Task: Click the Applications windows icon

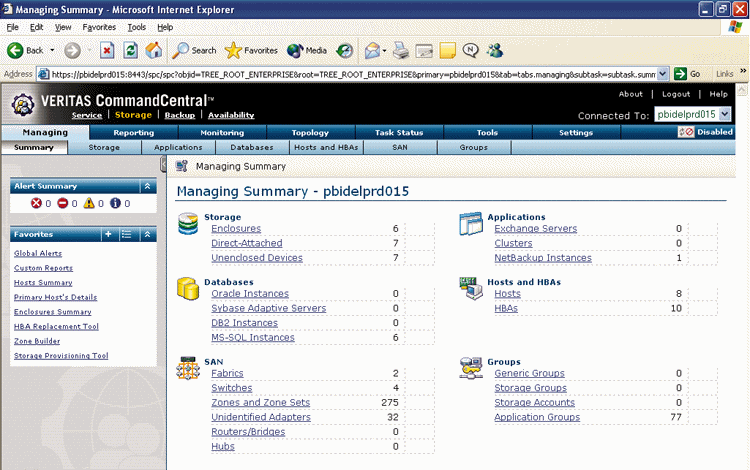Action: click(x=471, y=224)
